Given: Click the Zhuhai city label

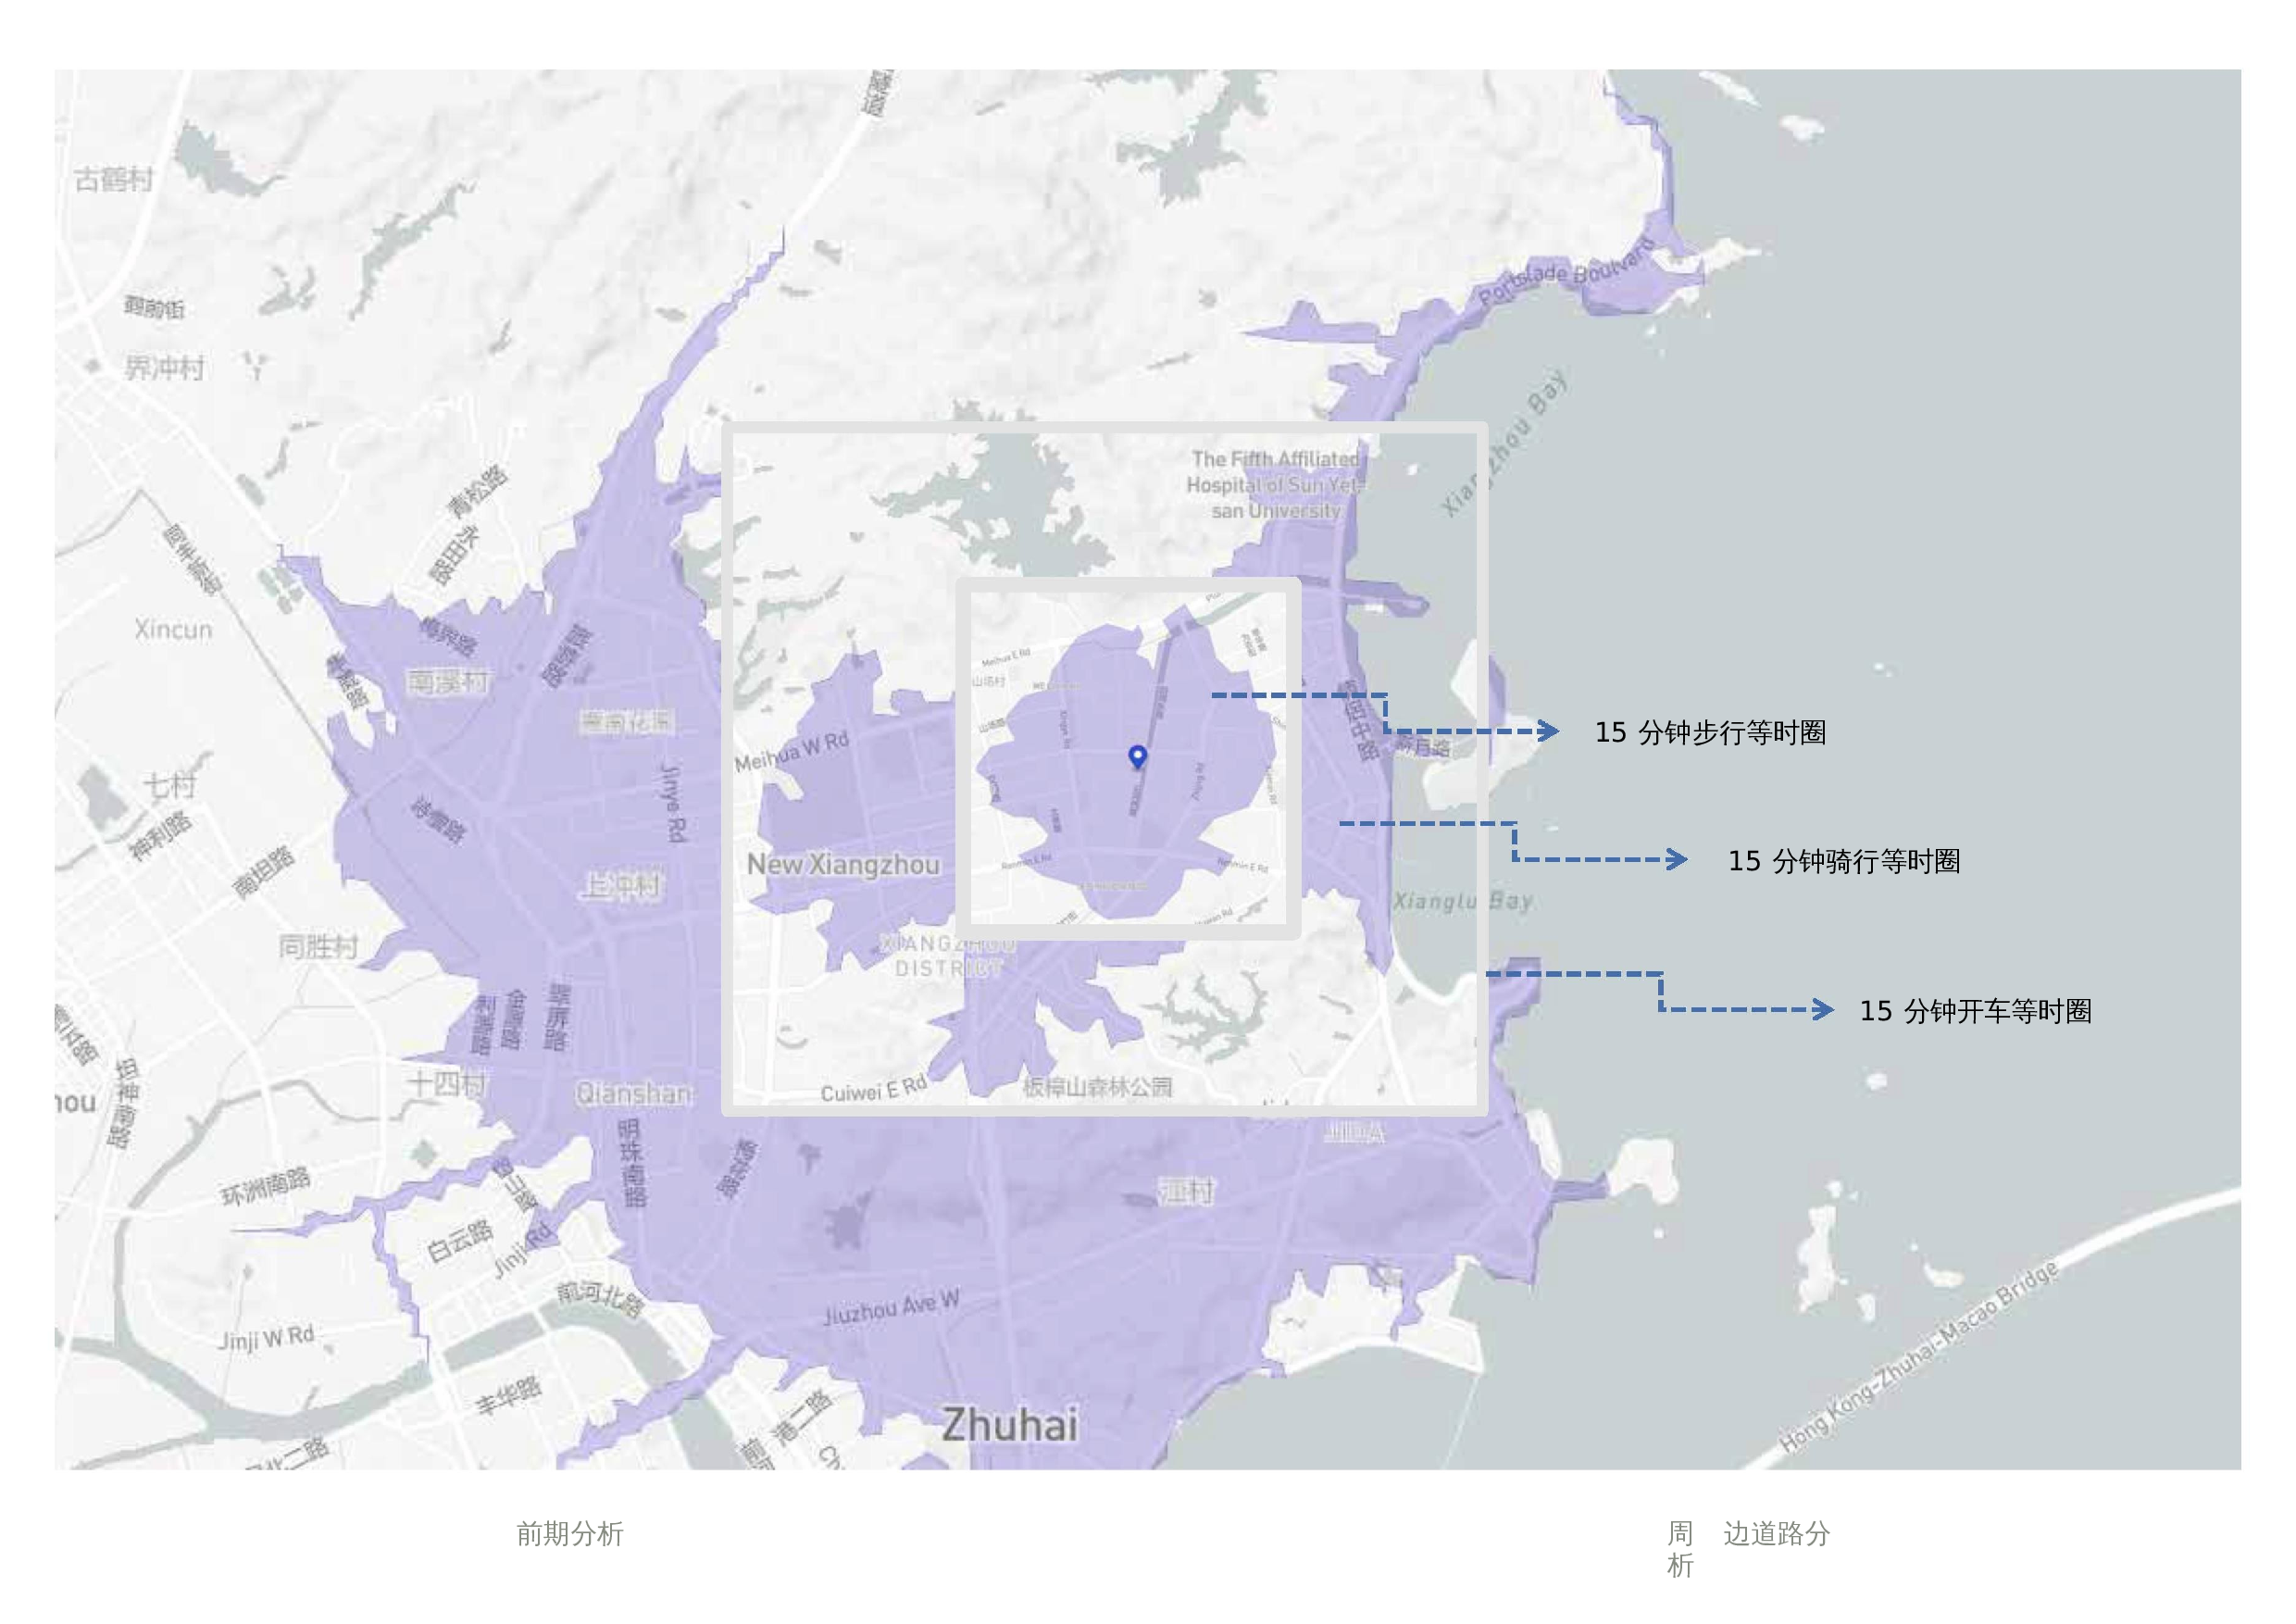Looking at the screenshot, I should coord(1009,1425).
